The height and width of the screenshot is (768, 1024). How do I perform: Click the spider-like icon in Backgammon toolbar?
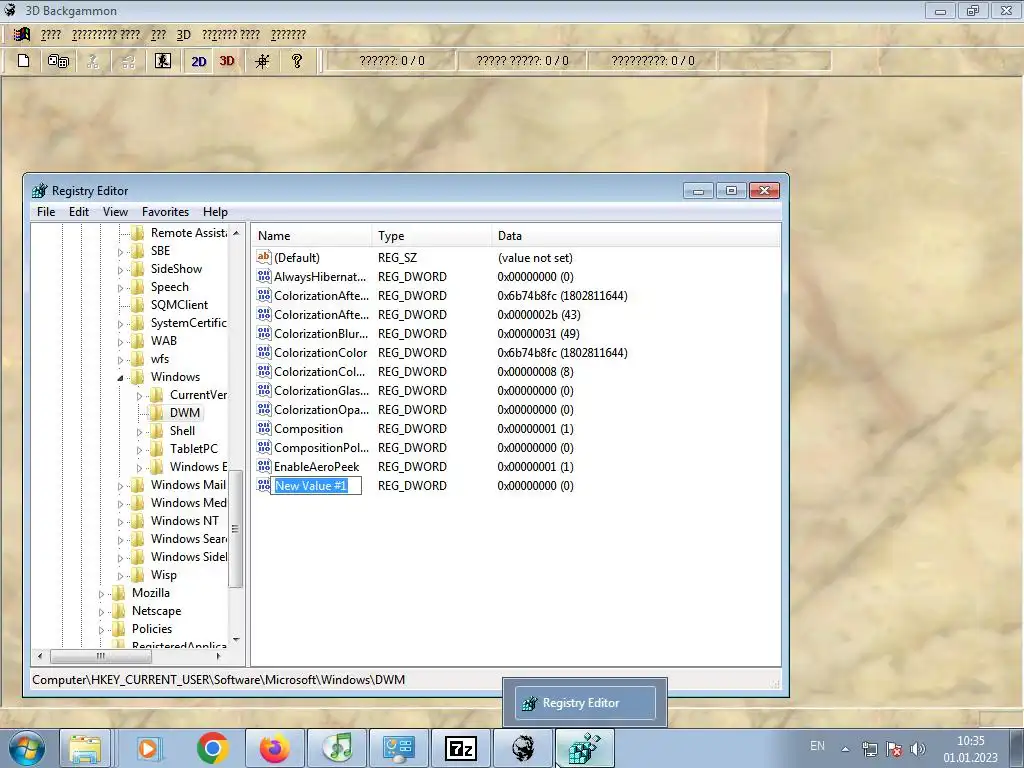click(x=262, y=61)
